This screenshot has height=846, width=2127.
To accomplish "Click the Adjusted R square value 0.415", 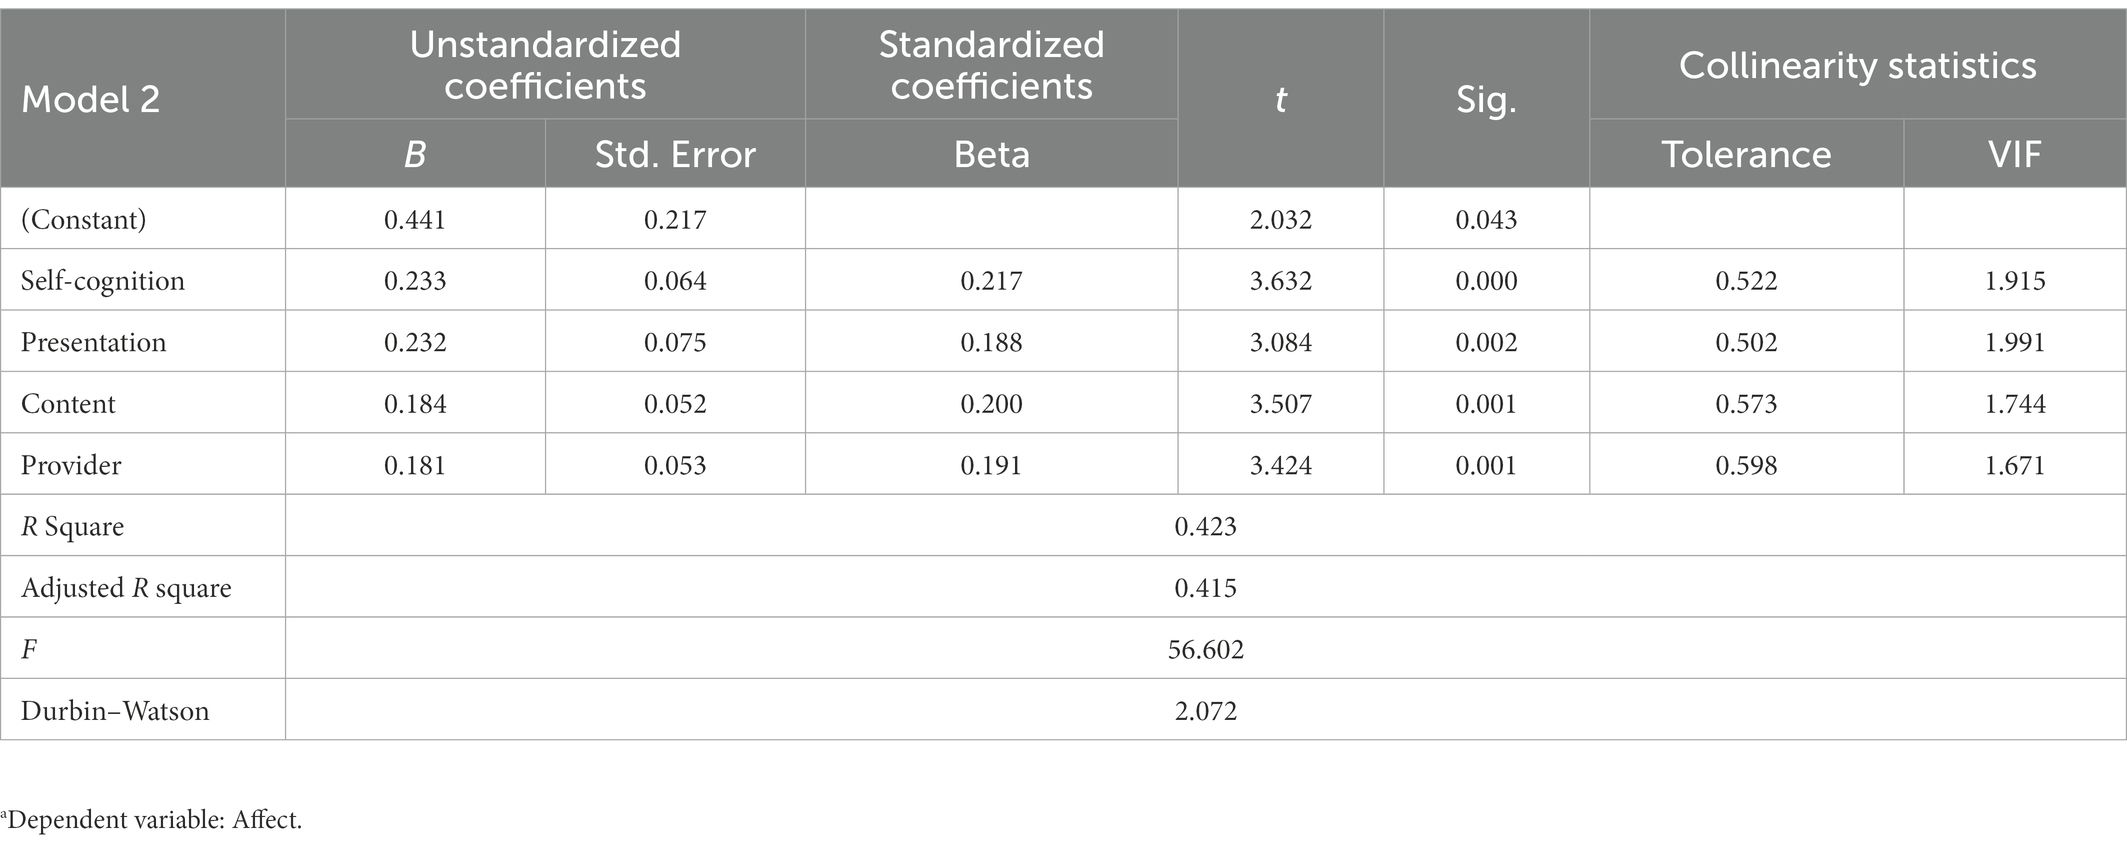I will click(1205, 588).
